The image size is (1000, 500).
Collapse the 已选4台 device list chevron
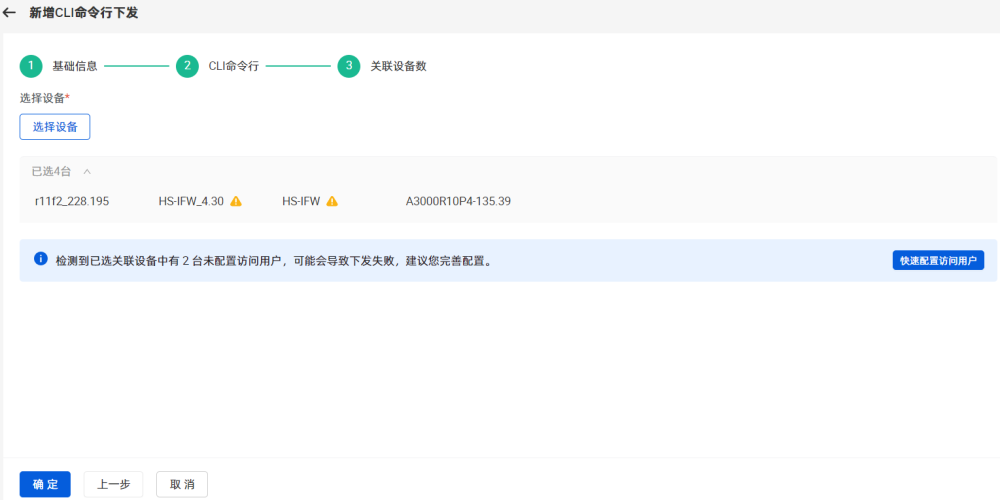(x=87, y=171)
